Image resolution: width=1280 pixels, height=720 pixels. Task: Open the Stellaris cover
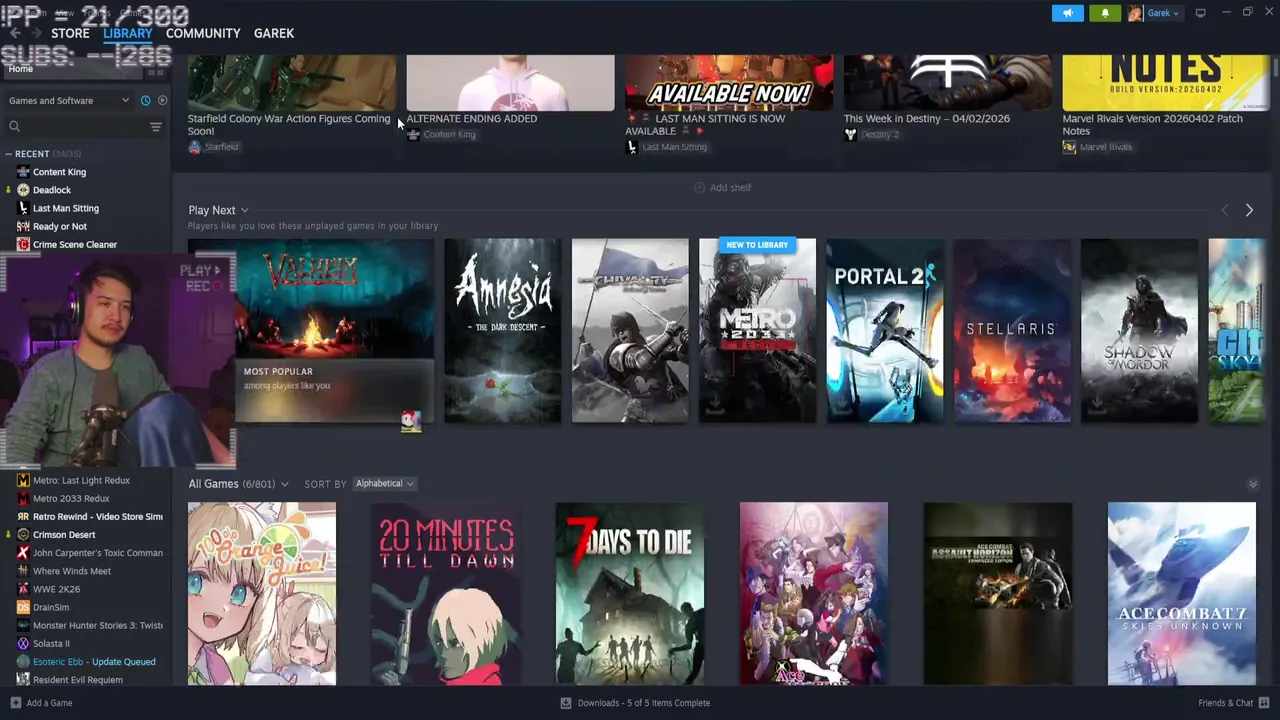point(1011,330)
